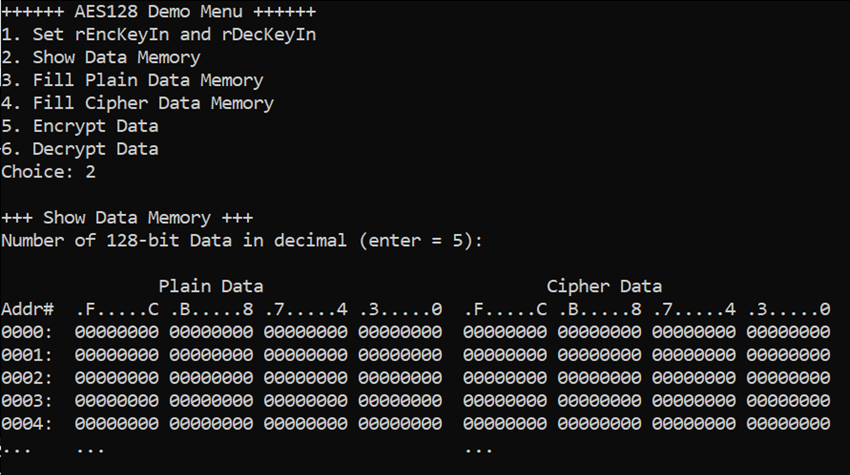Select the Show Data Memory menu line
Screen dimensions: 850x475
101,57
